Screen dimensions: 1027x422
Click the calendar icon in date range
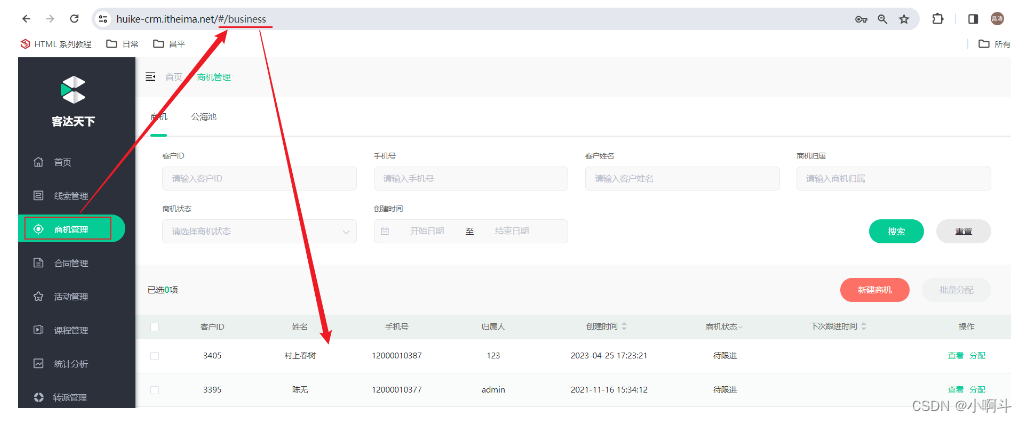tap(385, 231)
